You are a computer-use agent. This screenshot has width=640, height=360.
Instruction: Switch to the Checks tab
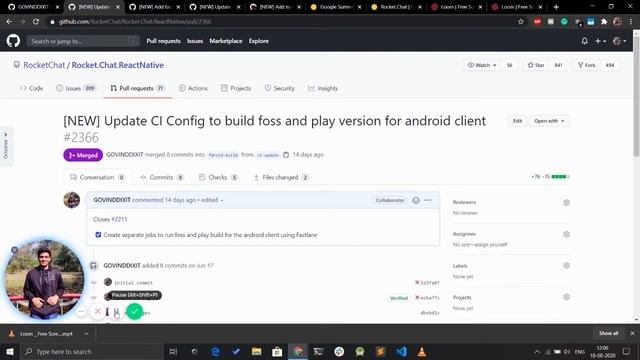pyautogui.click(x=218, y=177)
